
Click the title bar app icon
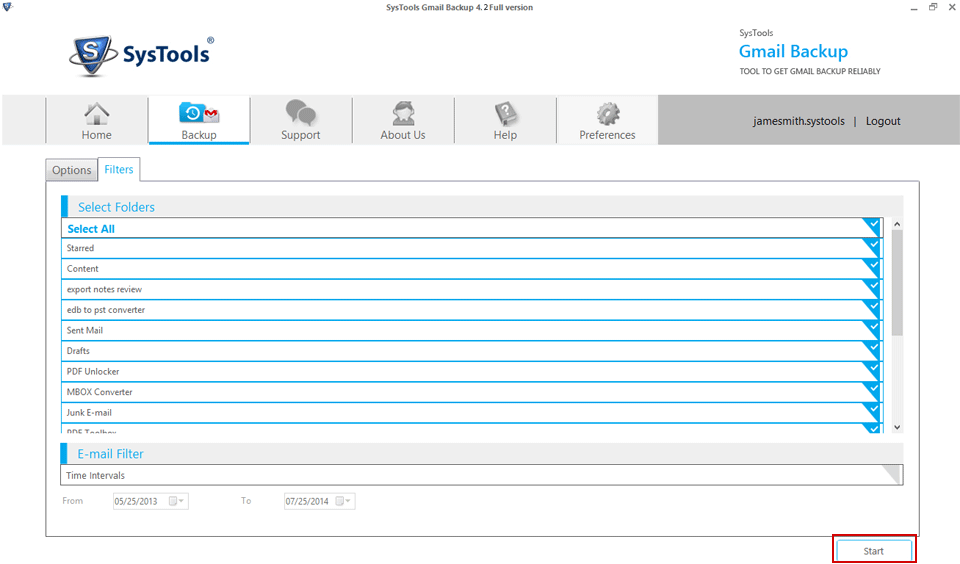point(7,7)
